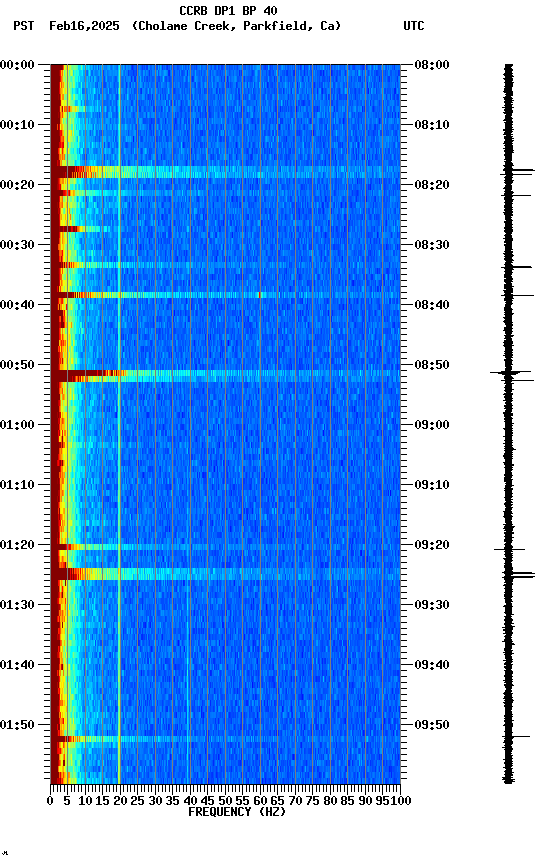Click the PST time label '00:00'
Viewport: 552px width, 864px height.
[x=17, y=65]
